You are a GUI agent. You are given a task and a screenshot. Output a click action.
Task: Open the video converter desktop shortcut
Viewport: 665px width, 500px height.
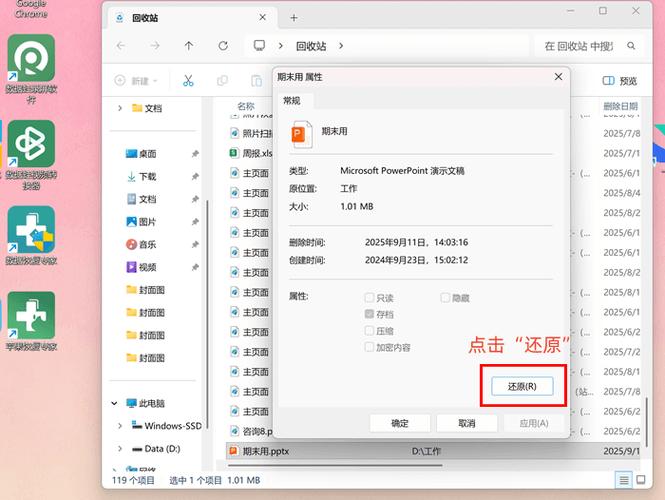click(31, 155)
